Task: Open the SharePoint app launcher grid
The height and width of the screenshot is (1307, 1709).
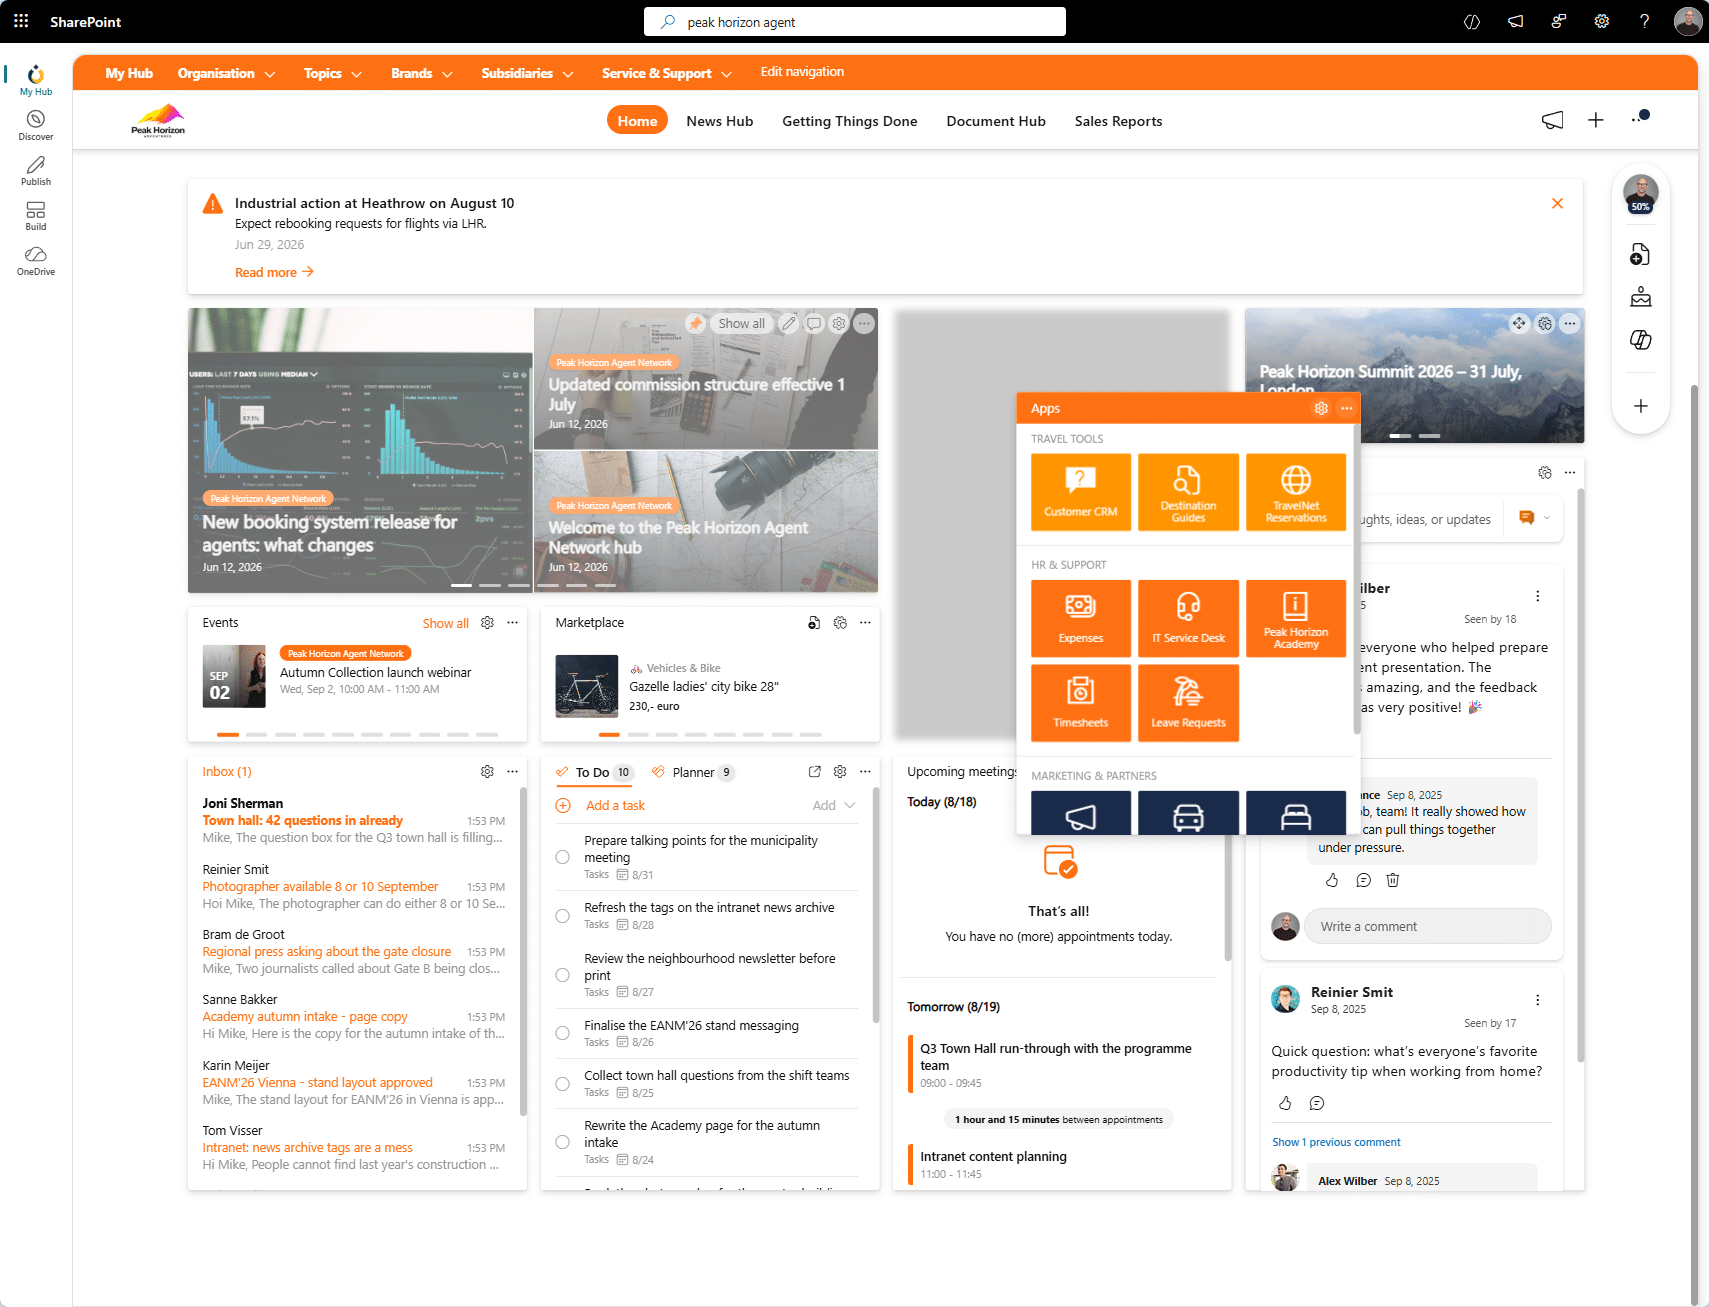Action: pyautogui.click(x=21, y=21)
